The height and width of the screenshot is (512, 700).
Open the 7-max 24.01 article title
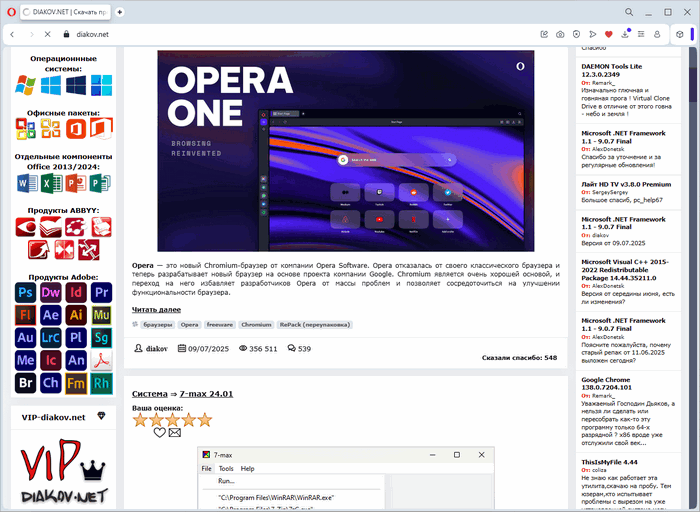pos(206,394)
